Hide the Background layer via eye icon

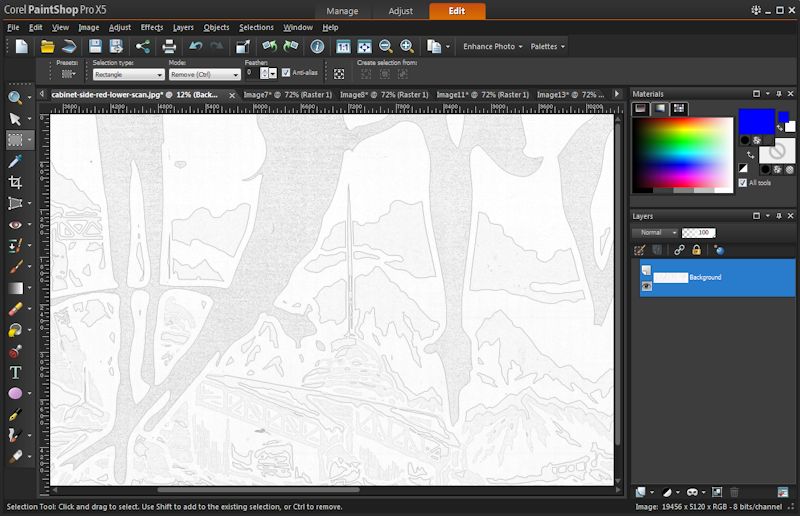point(646,286)
